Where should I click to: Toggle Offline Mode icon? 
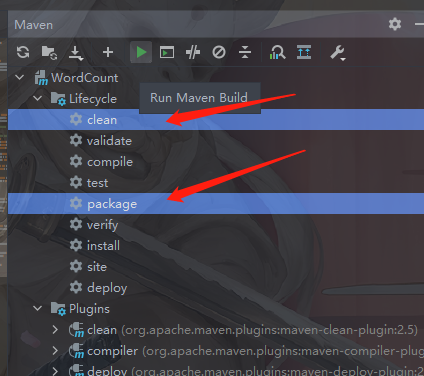click(x=193, y=52)
